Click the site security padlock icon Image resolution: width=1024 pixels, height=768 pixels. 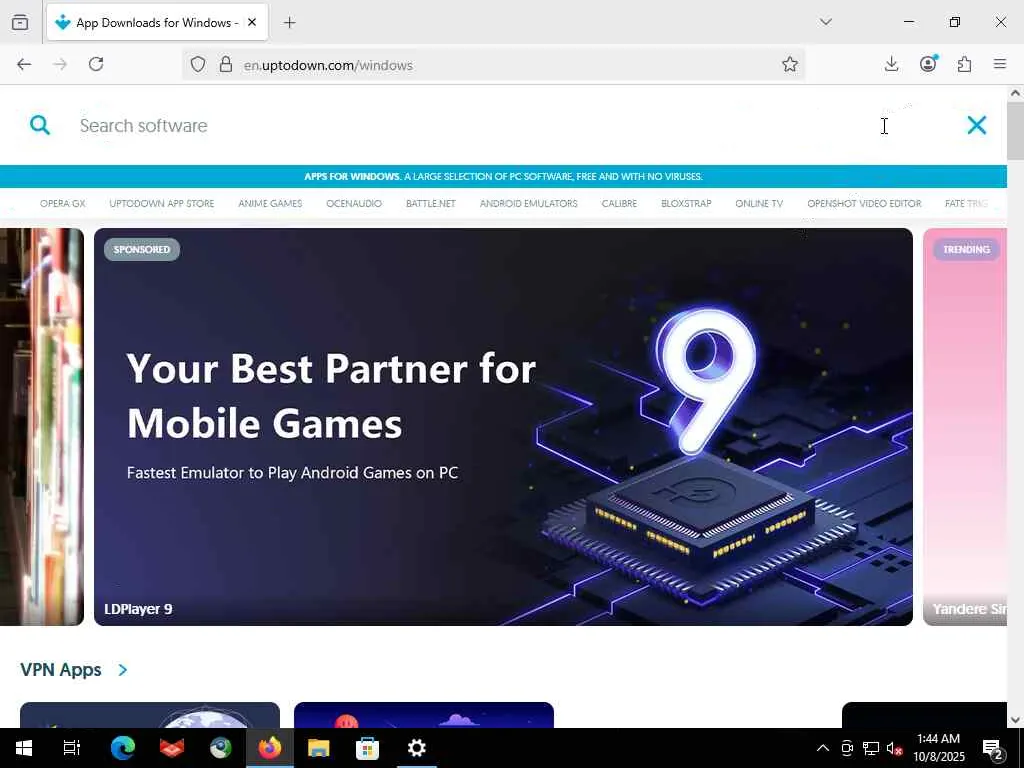coord(226,65)
